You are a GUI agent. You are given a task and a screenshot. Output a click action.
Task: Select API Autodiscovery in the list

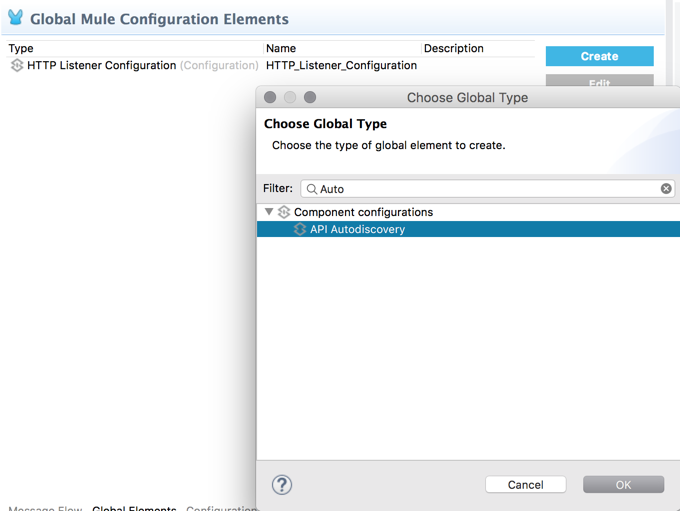click(357, 230)
